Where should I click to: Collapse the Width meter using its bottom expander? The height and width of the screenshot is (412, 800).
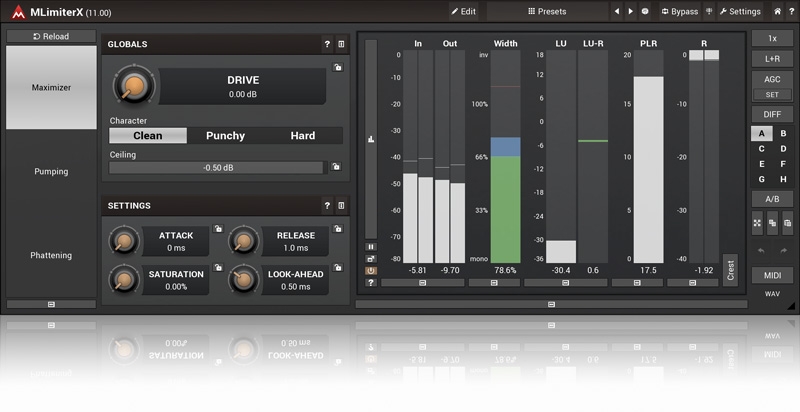point(507,283)
